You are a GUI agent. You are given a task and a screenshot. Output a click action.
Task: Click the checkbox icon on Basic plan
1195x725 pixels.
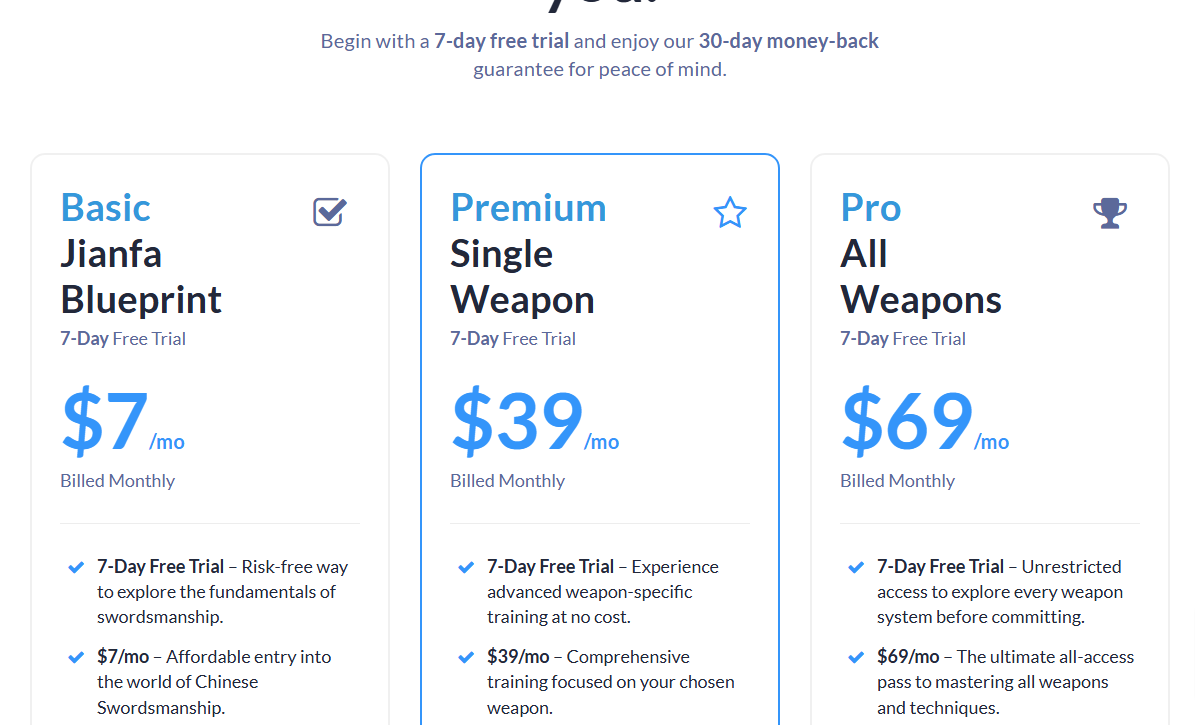coord(330,211)
